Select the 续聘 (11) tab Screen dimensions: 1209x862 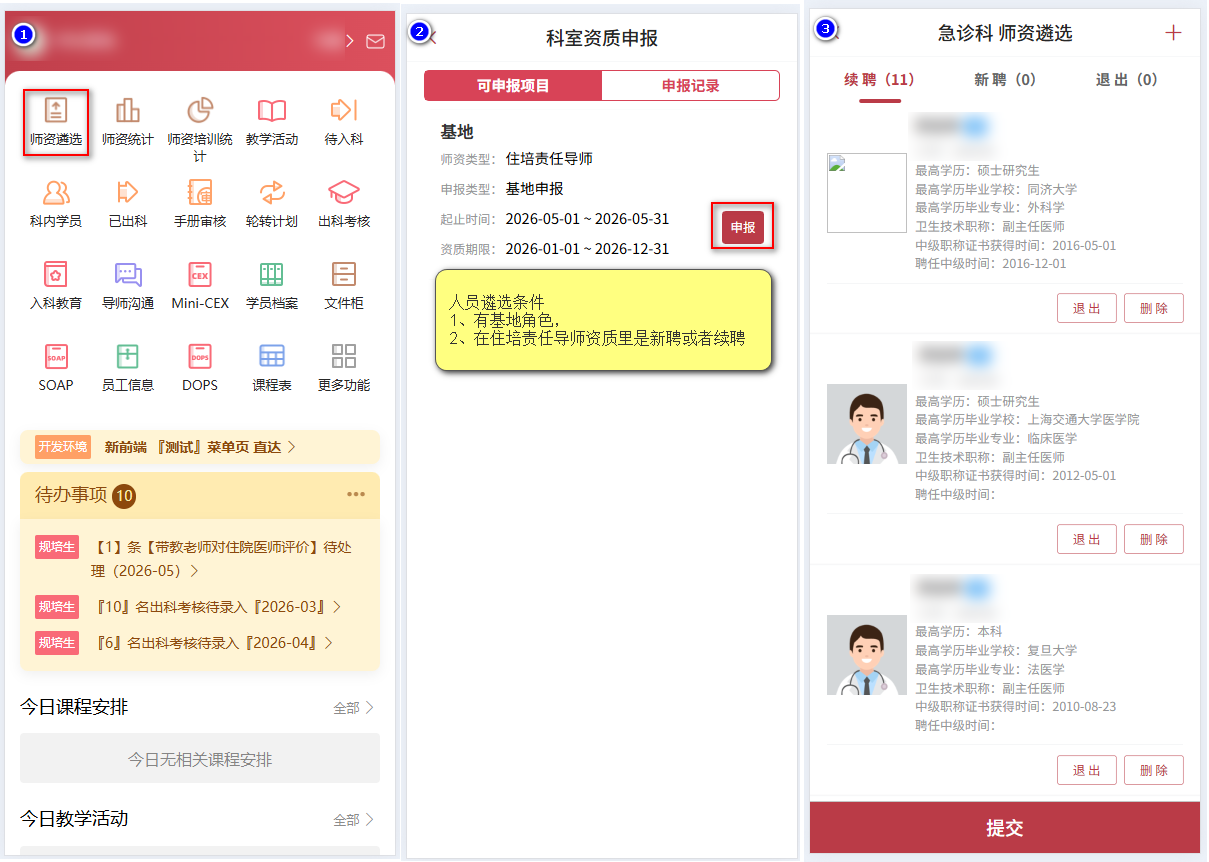pos(879,80)
